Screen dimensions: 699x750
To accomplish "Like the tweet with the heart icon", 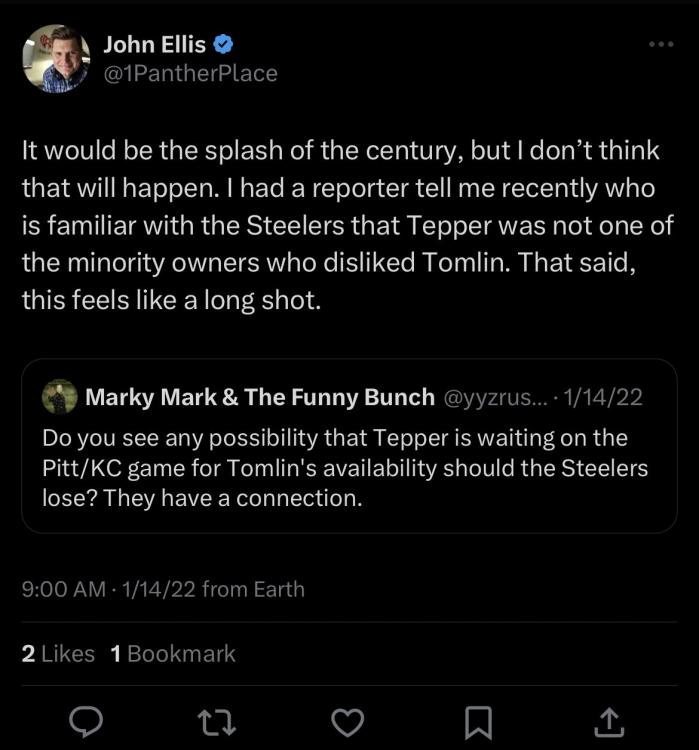I will (347, 721).
